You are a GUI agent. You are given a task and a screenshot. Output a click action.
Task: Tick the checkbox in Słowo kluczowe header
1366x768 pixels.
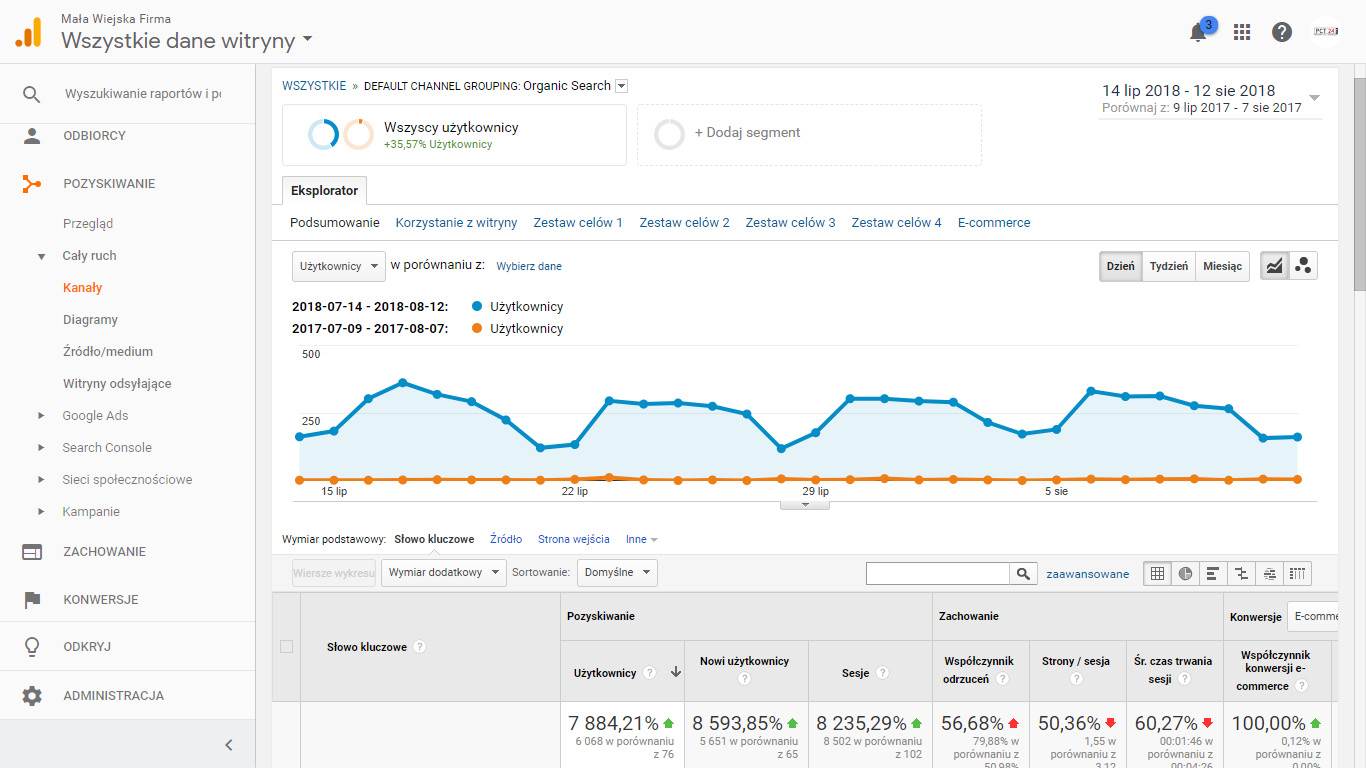point(287,647)
